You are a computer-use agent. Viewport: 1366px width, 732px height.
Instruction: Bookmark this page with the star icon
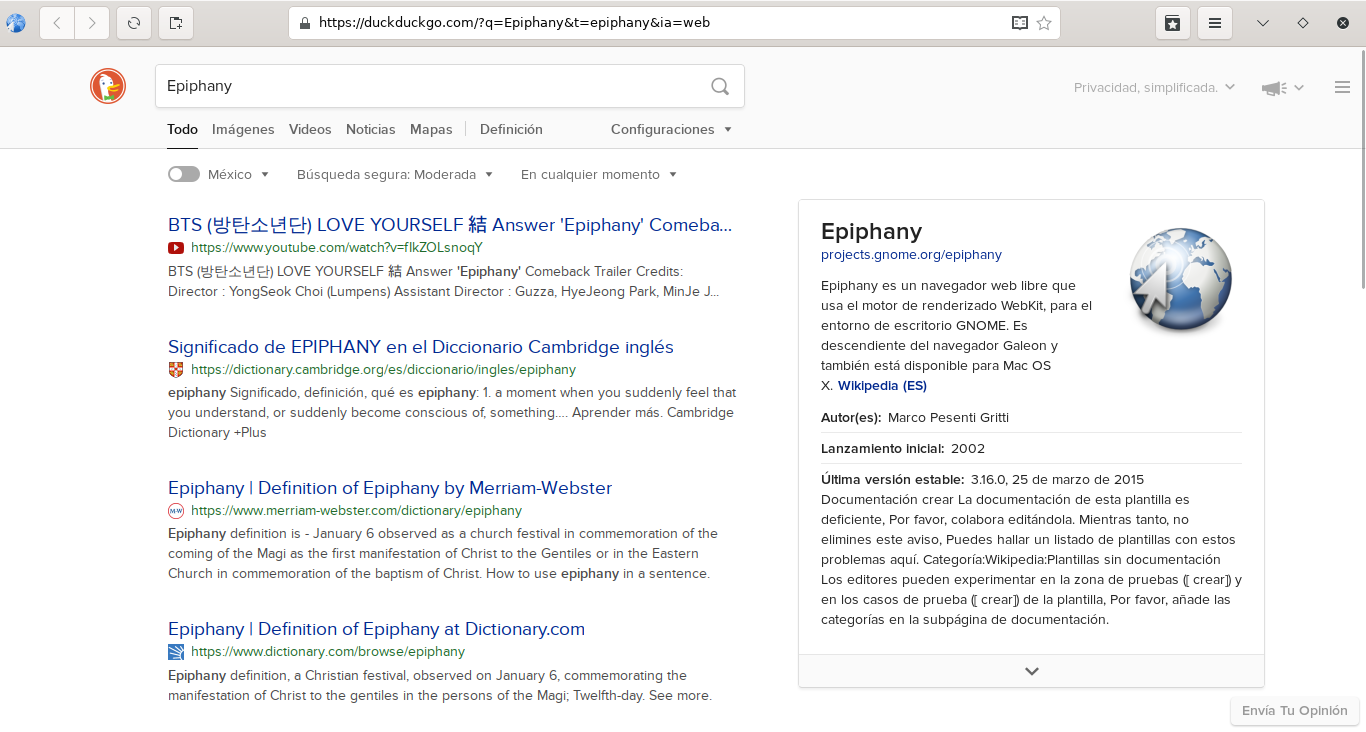[x=1044, y=22]
